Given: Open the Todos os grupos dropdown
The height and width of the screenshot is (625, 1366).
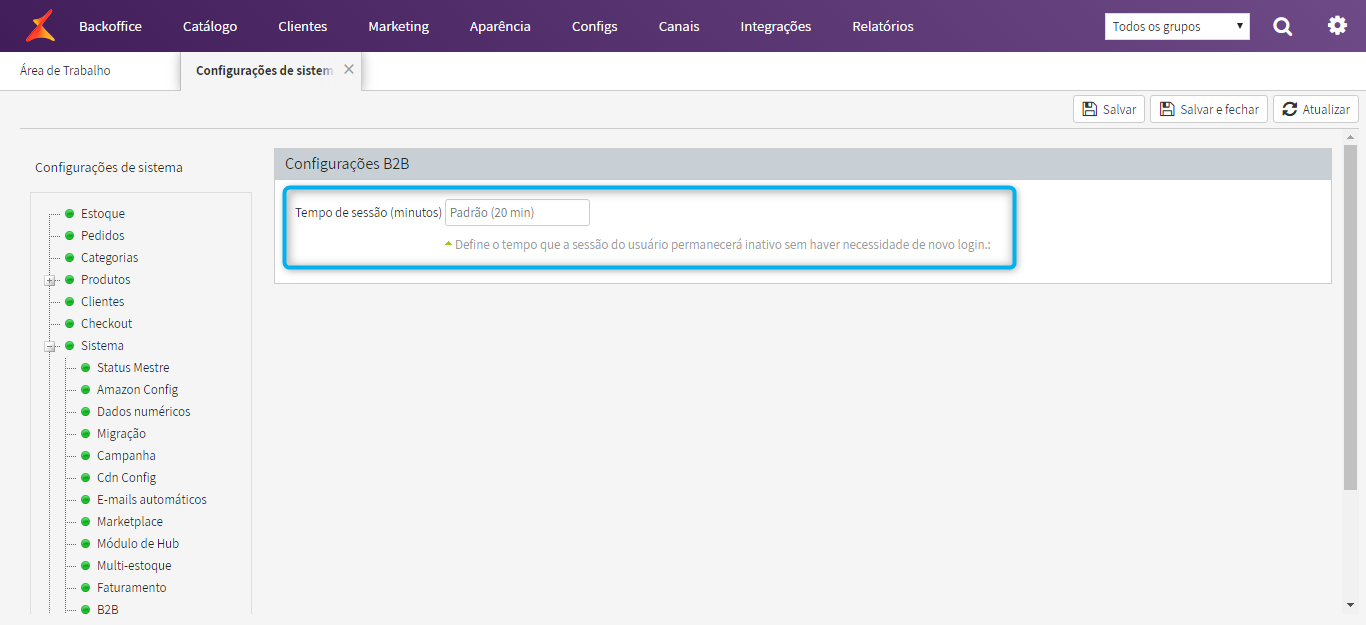Looking at the screenshot, I should click(1177, 27).
